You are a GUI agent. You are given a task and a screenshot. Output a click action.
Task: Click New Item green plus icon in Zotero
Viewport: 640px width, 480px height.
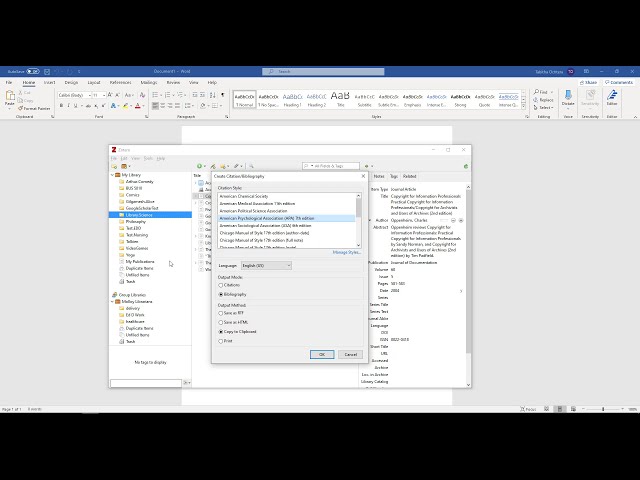pyautogui.click(x=199, y=166)
